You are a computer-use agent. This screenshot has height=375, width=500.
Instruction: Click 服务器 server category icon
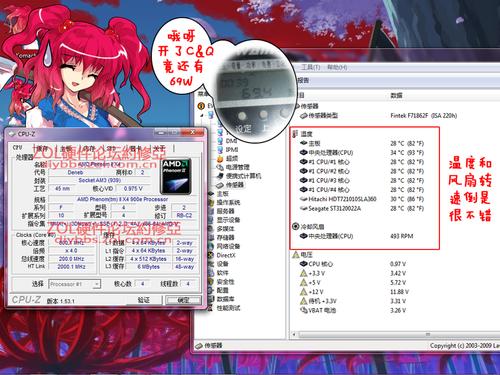coord(211,211)
